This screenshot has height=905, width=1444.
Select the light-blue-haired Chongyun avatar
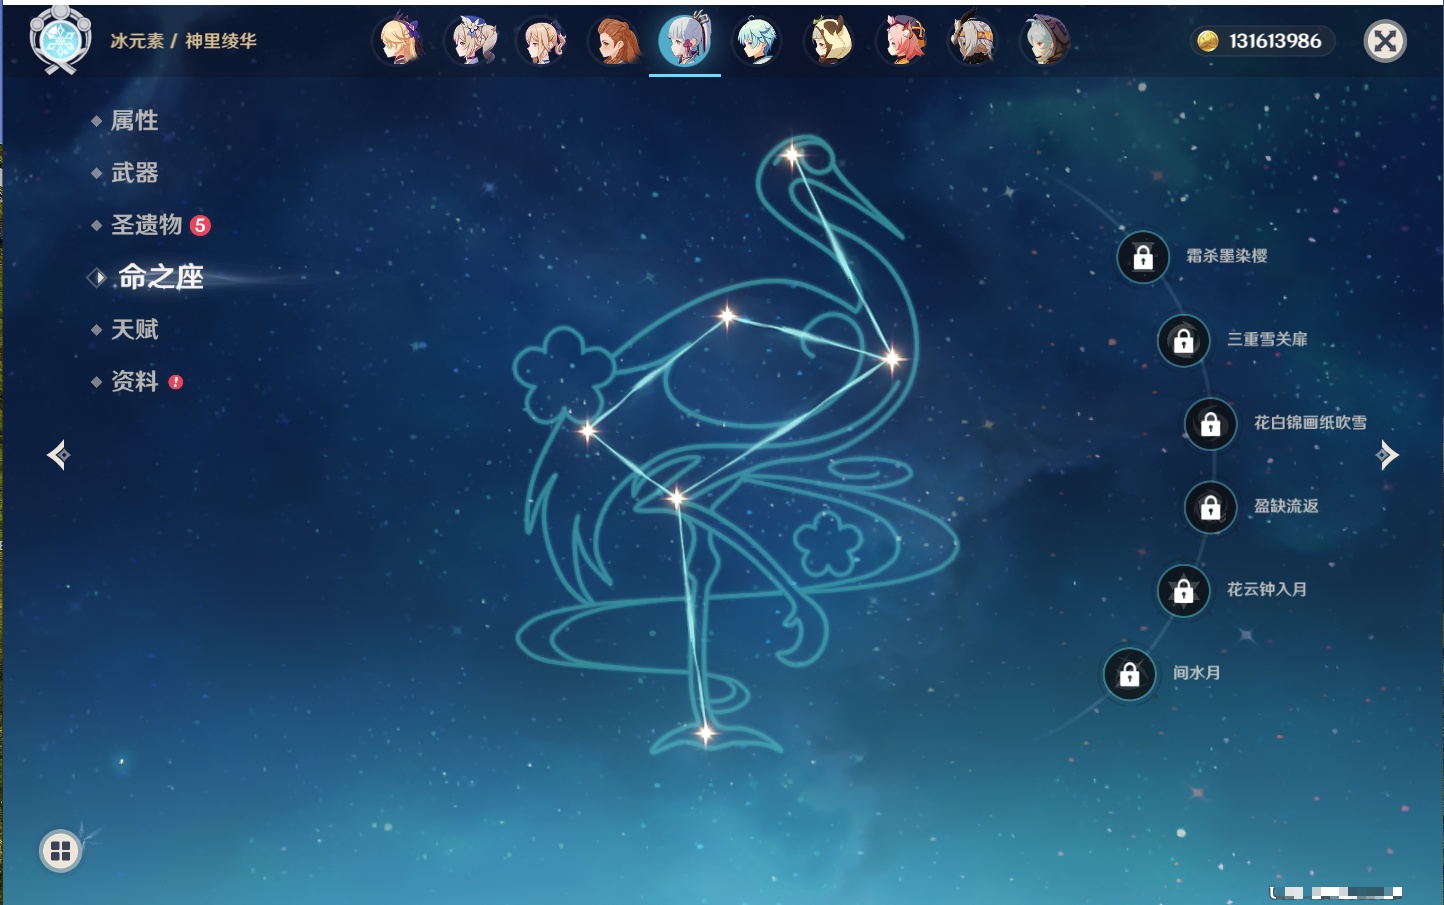click(x=758, y=41)
